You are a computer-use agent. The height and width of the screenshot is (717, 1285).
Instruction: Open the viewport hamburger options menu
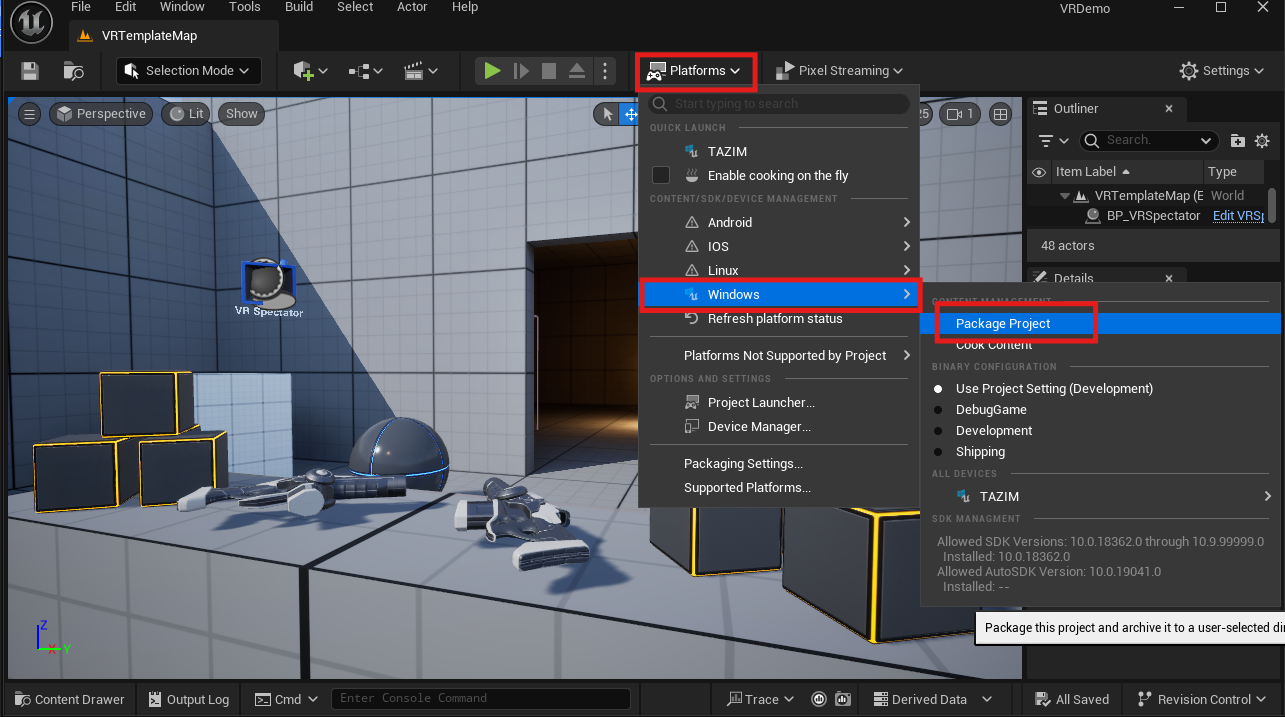[30, 114]
